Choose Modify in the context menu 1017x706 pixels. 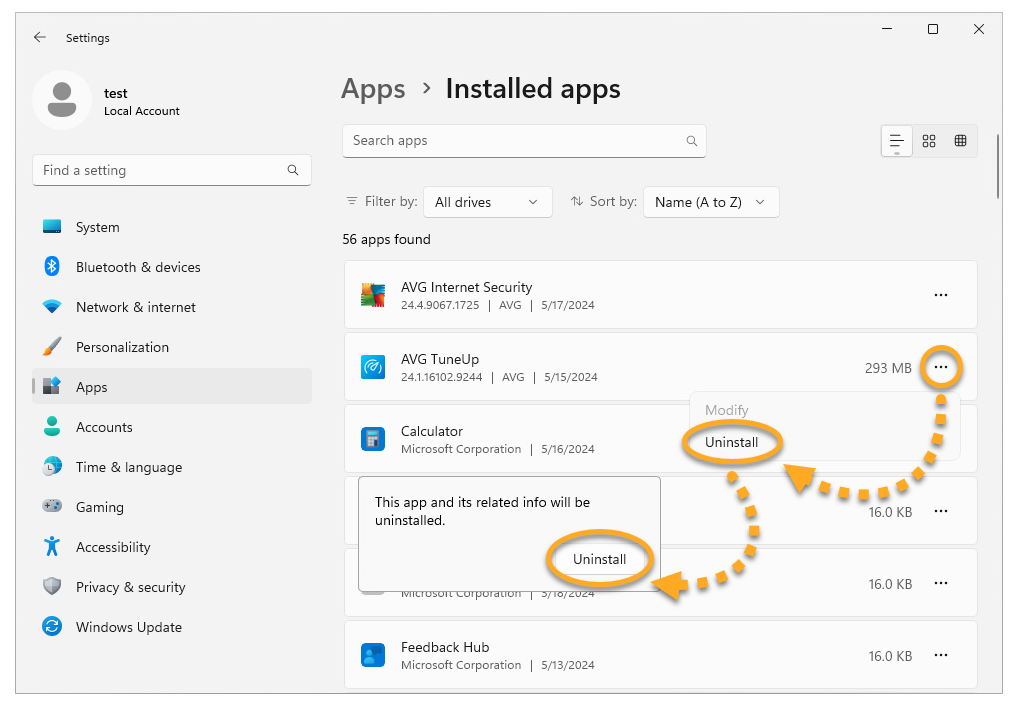point(727,410)
